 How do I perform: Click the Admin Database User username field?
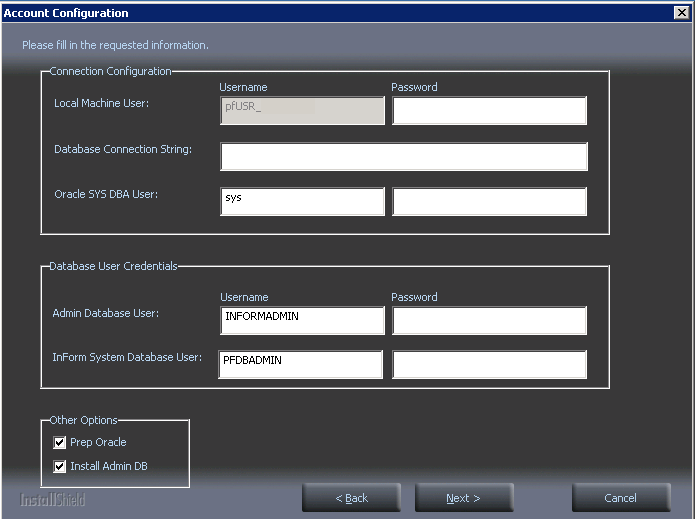pos(302,320)
